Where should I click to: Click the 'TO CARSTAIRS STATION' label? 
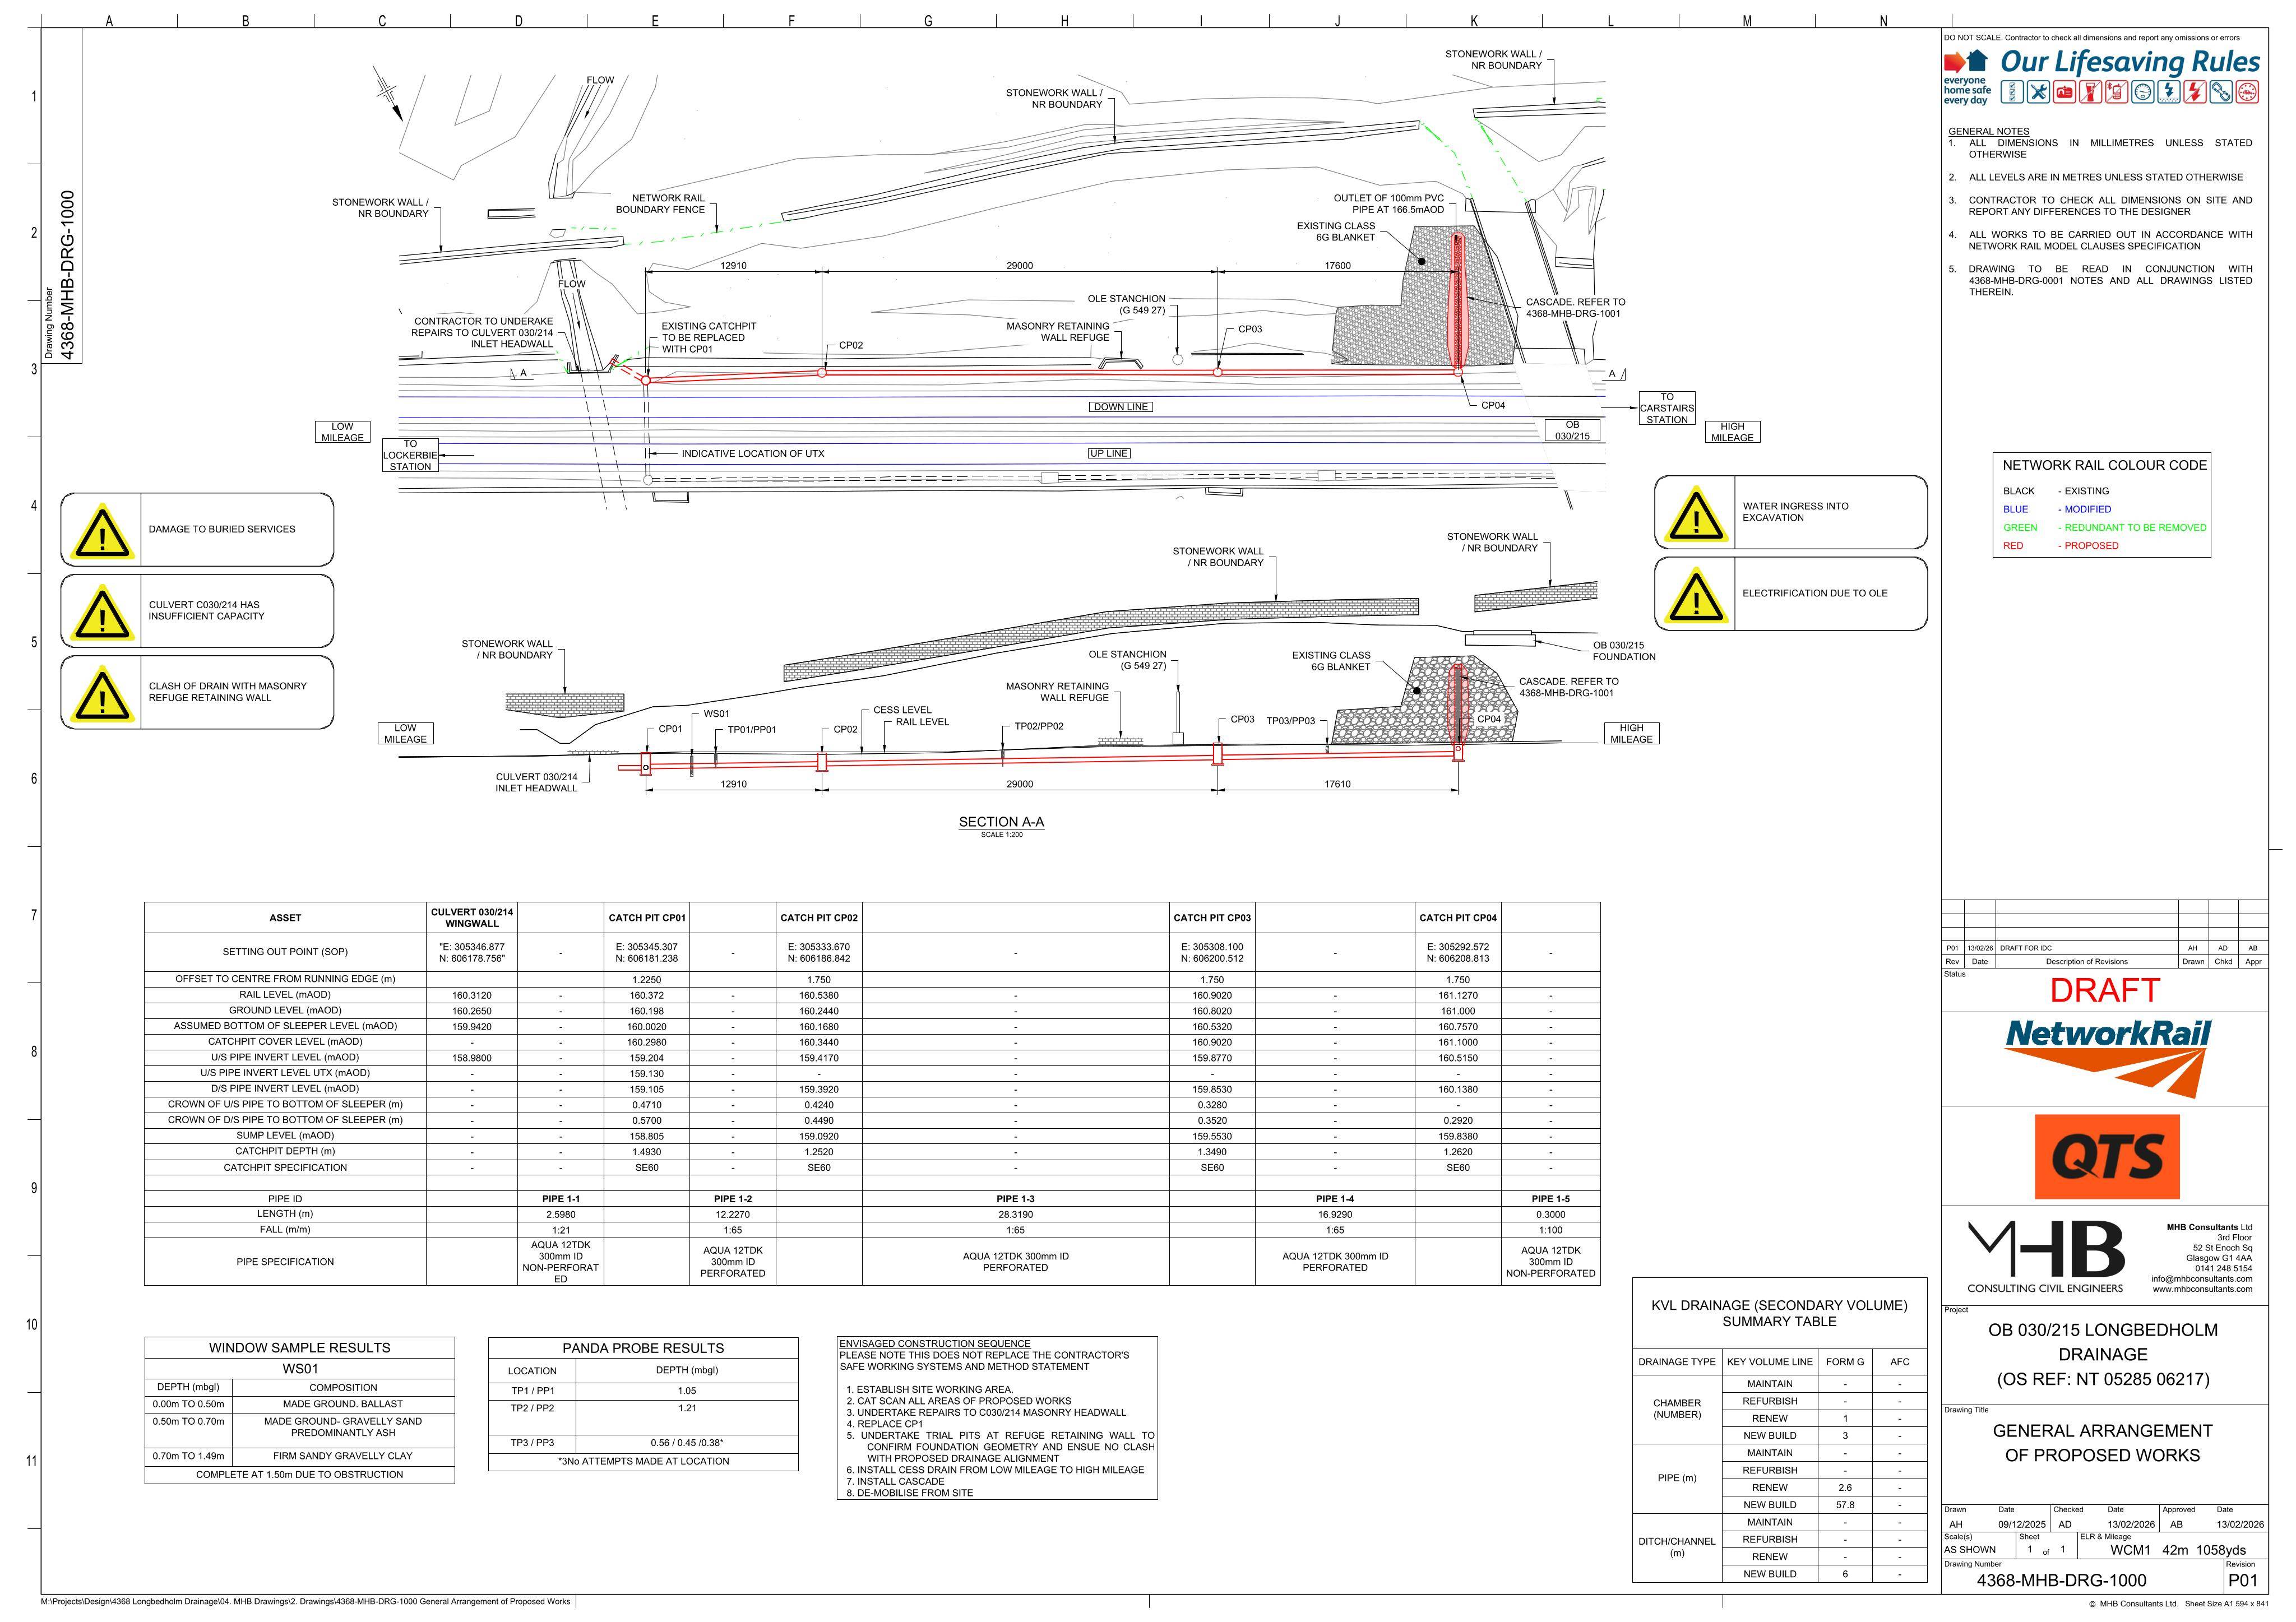(1667, 408)
